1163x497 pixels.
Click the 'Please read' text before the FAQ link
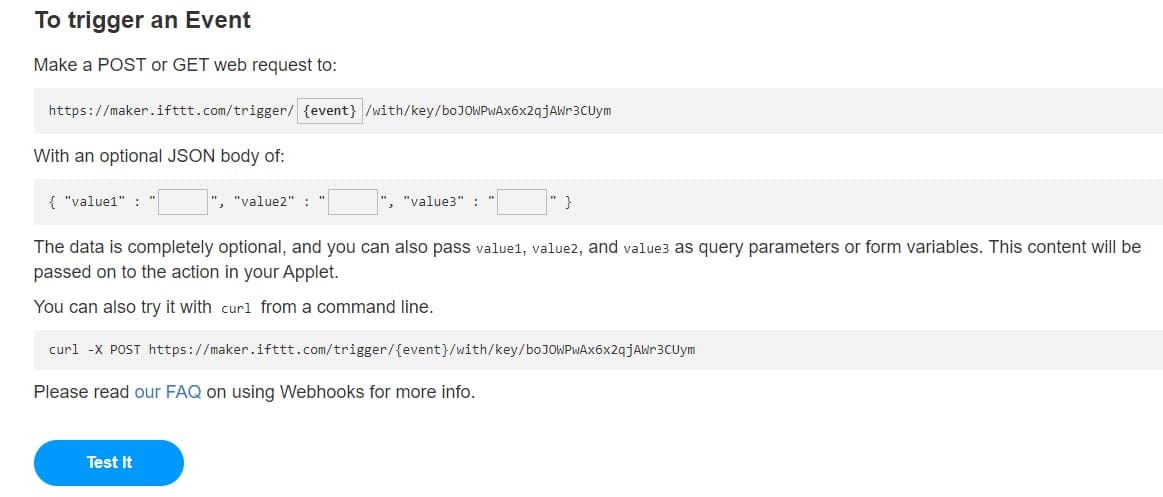(x=82, y=392)
